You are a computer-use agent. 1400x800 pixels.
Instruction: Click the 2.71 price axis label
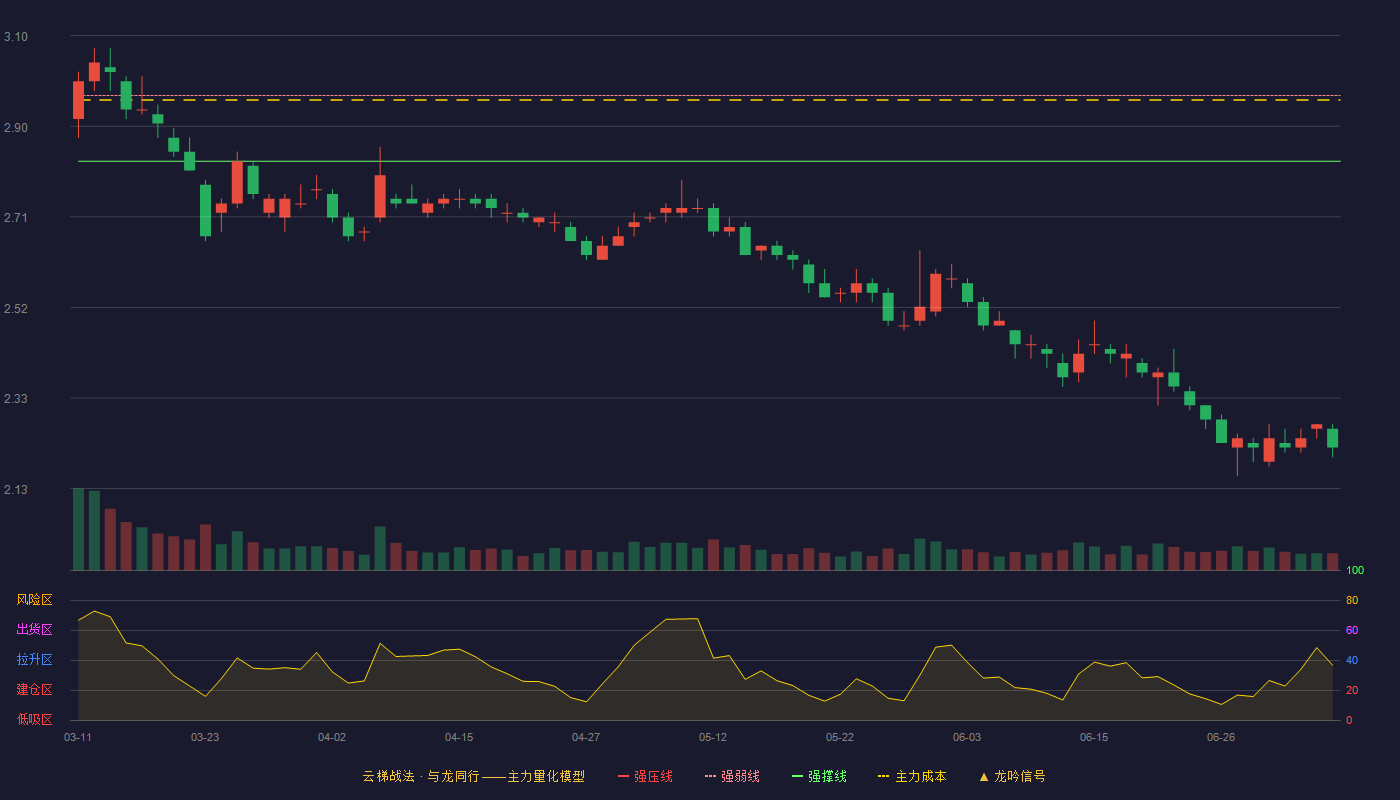pyautogui.click(x=16, y=218)
